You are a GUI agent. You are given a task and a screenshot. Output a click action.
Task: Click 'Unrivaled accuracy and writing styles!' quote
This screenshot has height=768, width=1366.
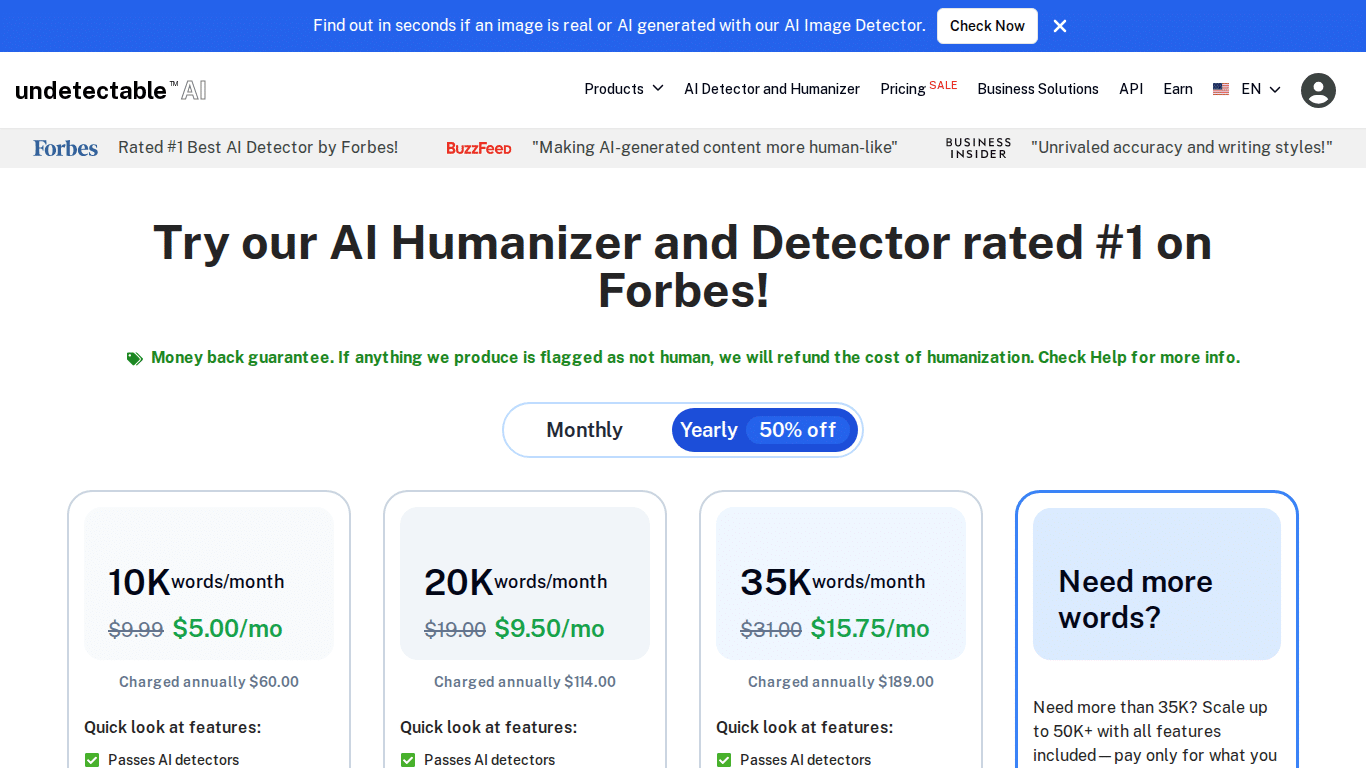(x=1182, y=147)
